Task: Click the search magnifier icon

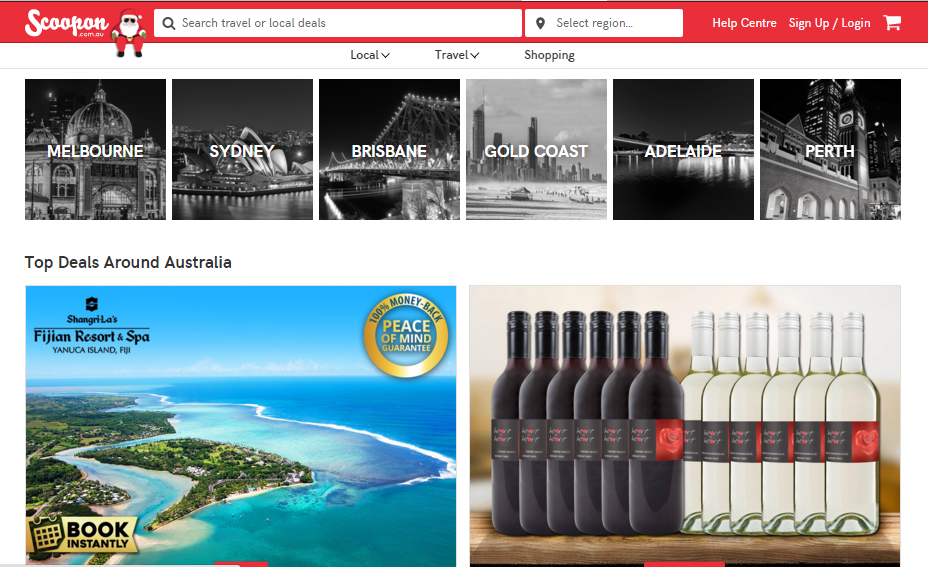Action: coord(169,23)
